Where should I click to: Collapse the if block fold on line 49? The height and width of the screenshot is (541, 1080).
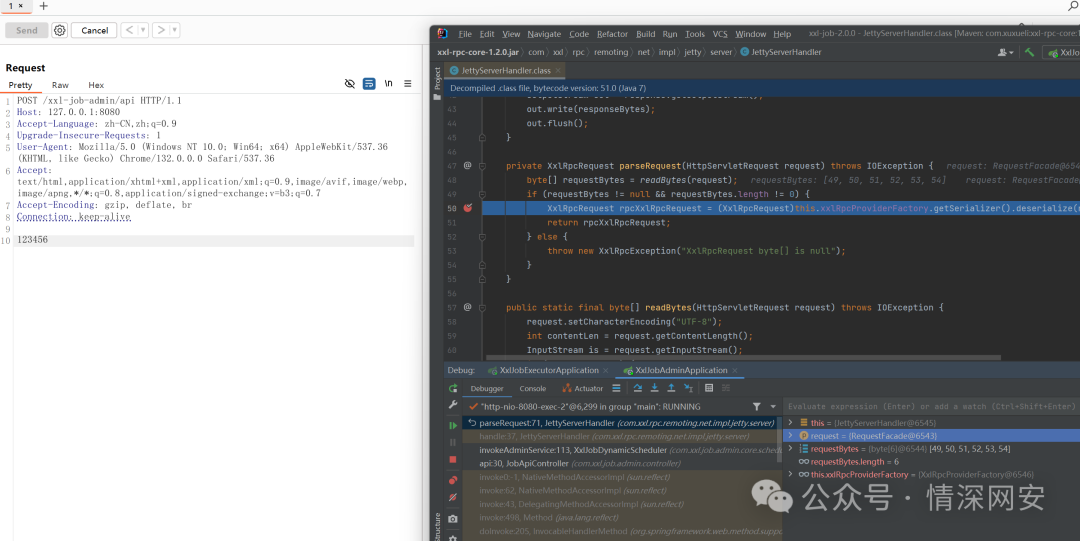pyautogui.click(x=483, y=194)
